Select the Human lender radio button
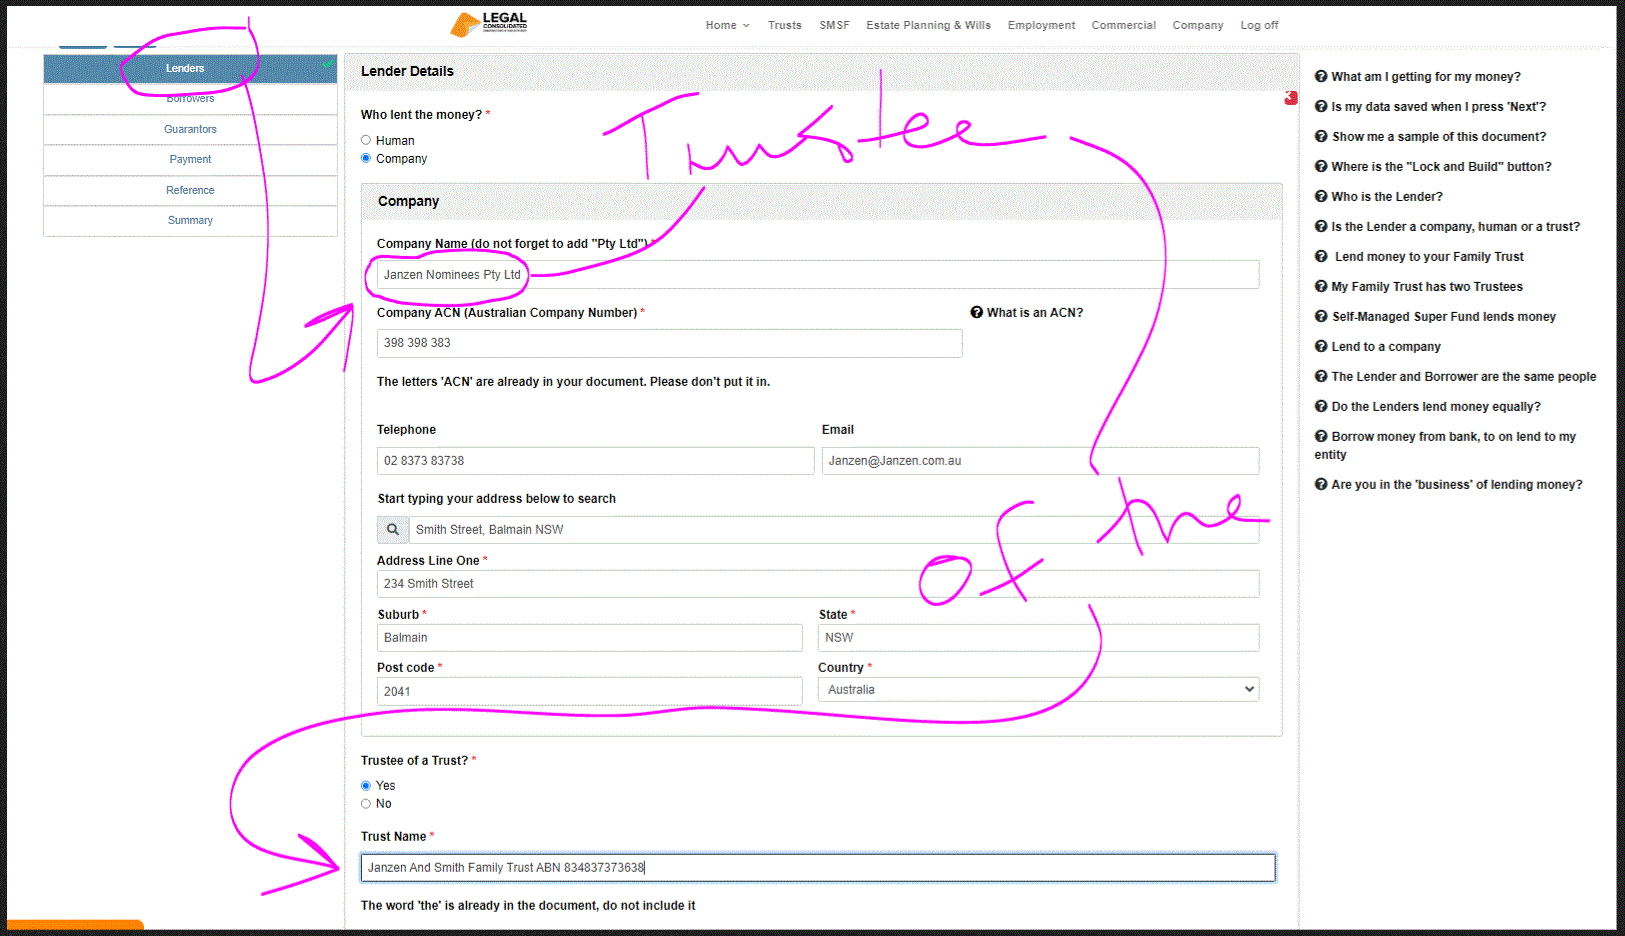The image size is (1625, 936). (x=366, y=141)
